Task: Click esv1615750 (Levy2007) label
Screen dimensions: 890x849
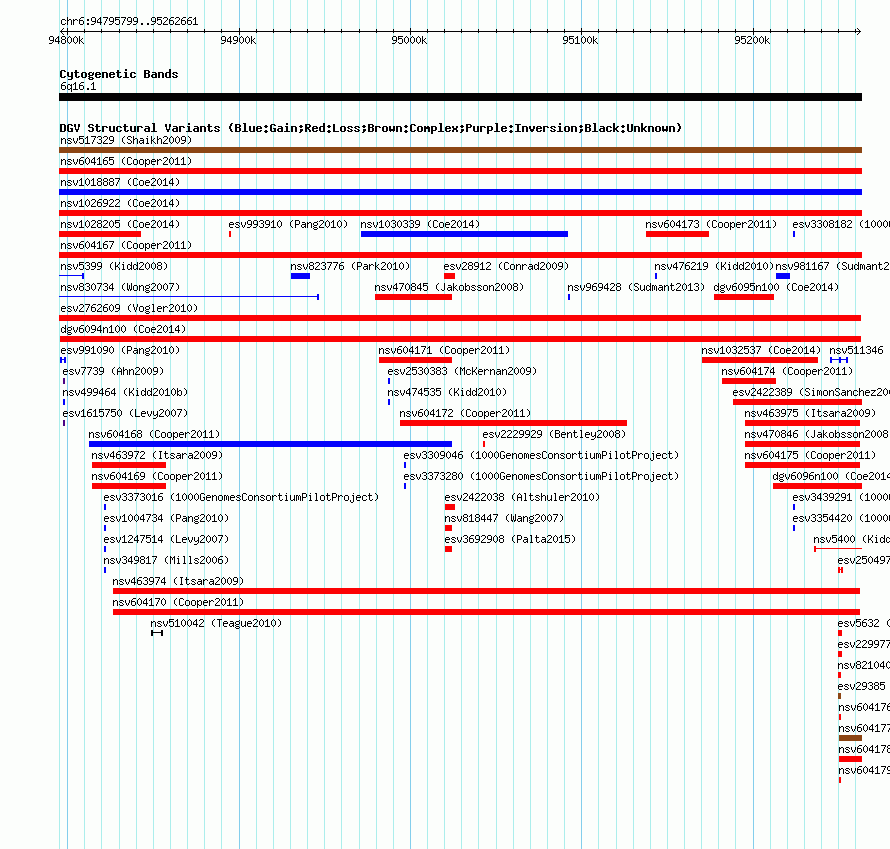Action: 125,413
